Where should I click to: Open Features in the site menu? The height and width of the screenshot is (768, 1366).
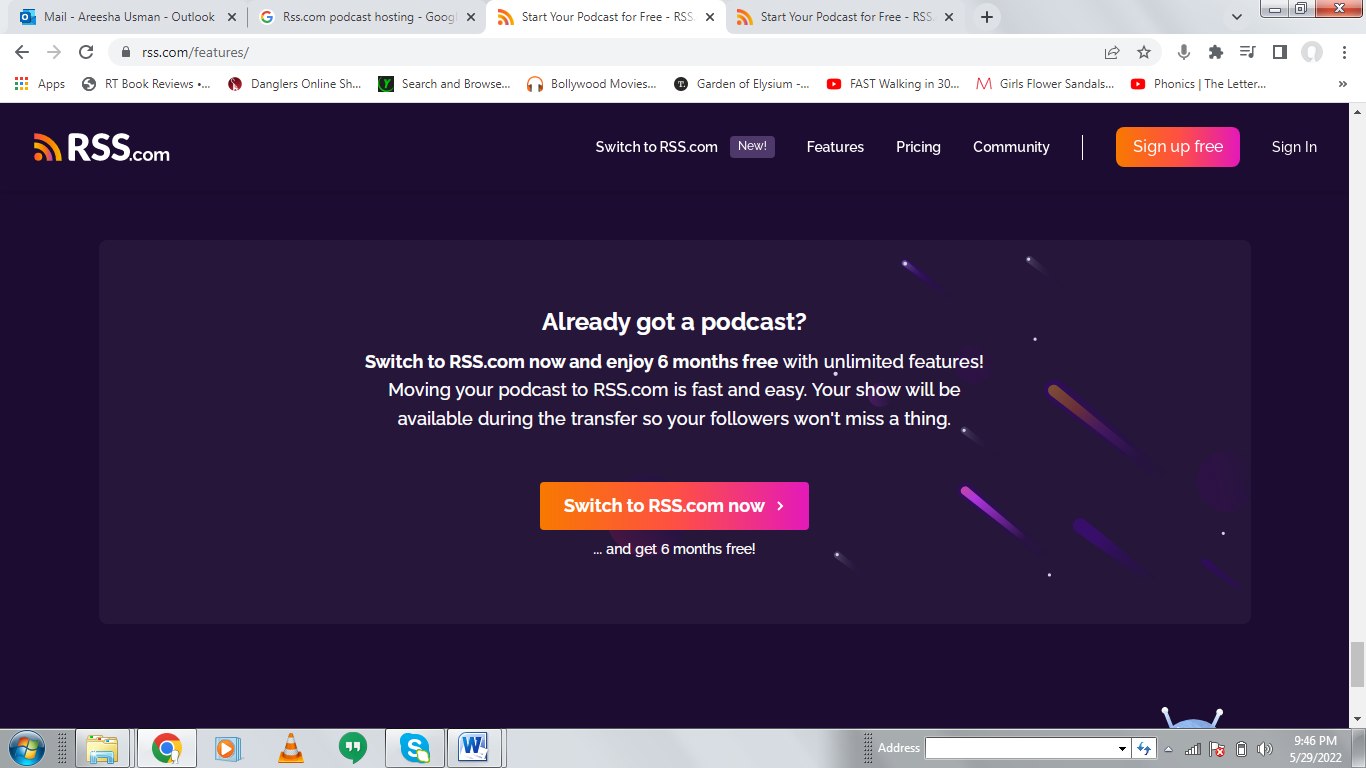(835, 147)
